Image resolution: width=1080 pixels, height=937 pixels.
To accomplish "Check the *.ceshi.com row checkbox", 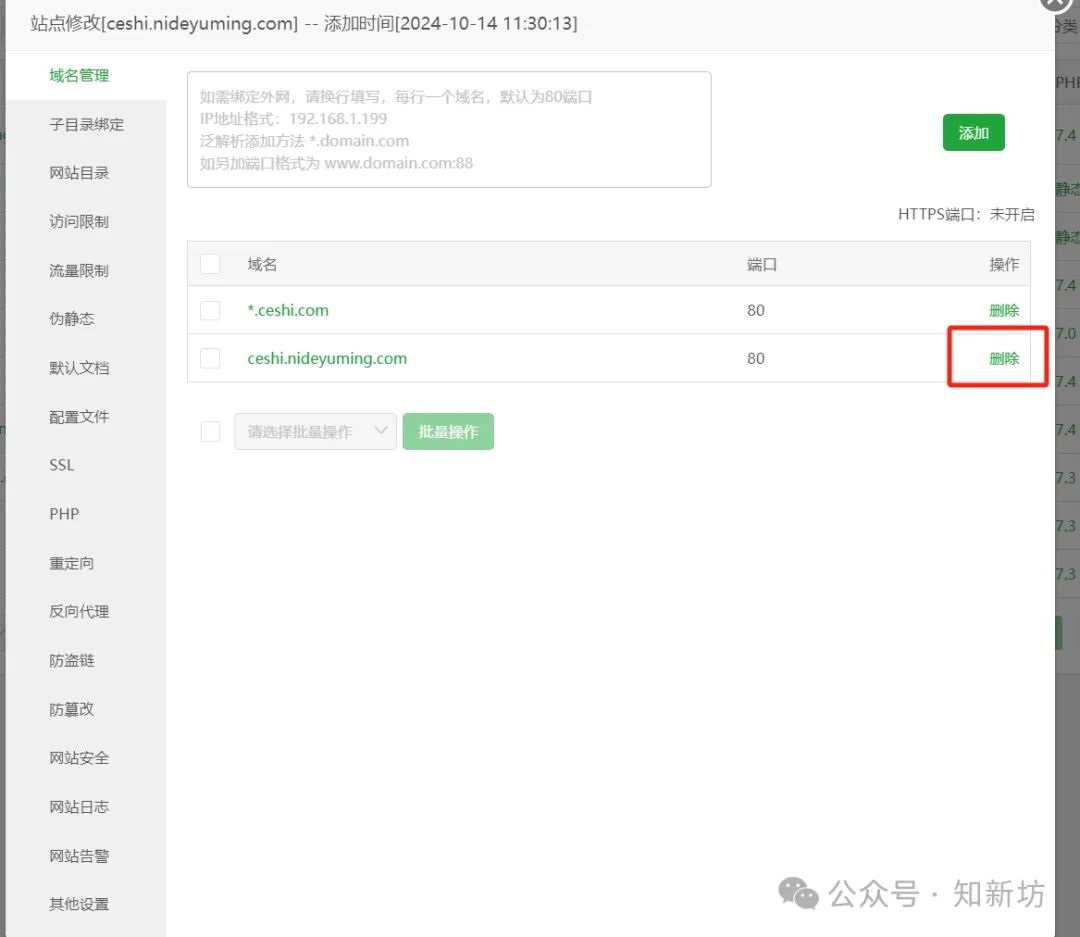I will [210, 310].
